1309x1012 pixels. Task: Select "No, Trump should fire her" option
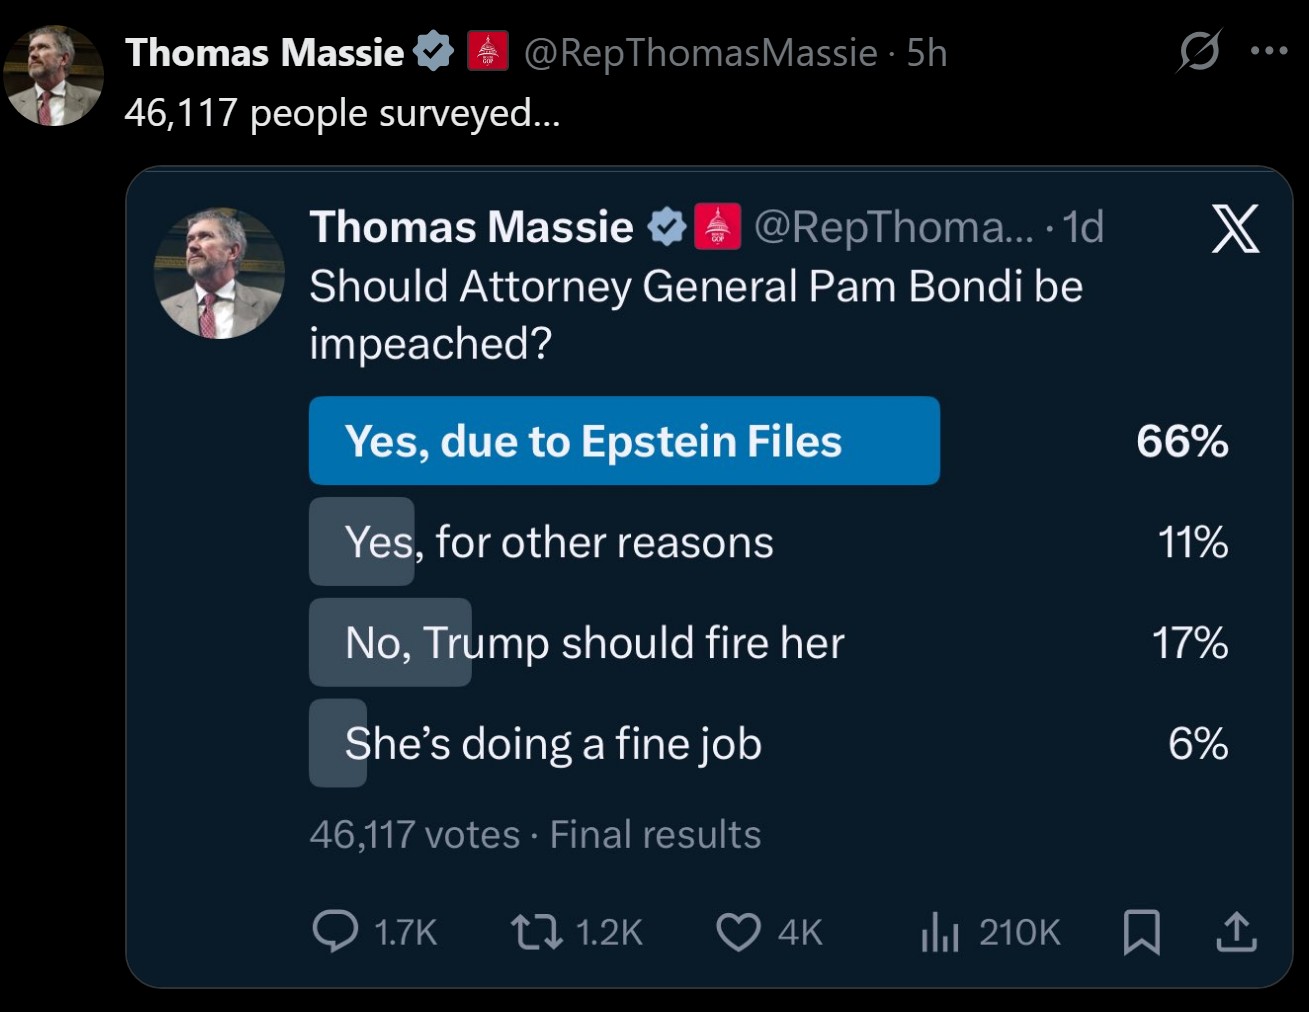594,642
